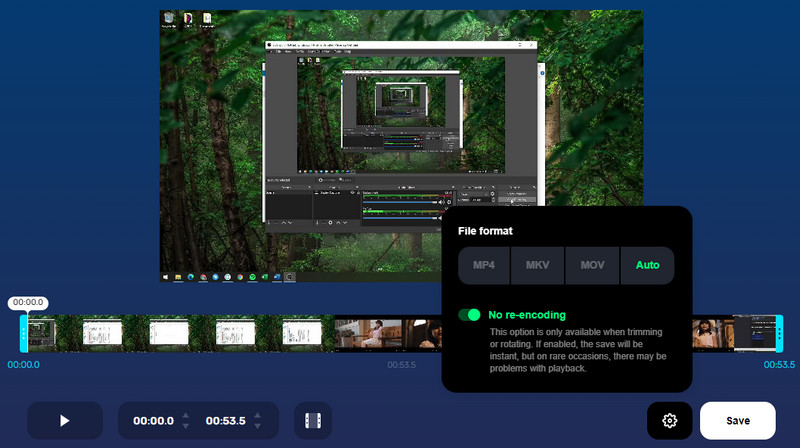The width and height of the screenshot is (800, 448).
Task: Toggle the No re-encoding switch
Action: (x=469, y=315)
